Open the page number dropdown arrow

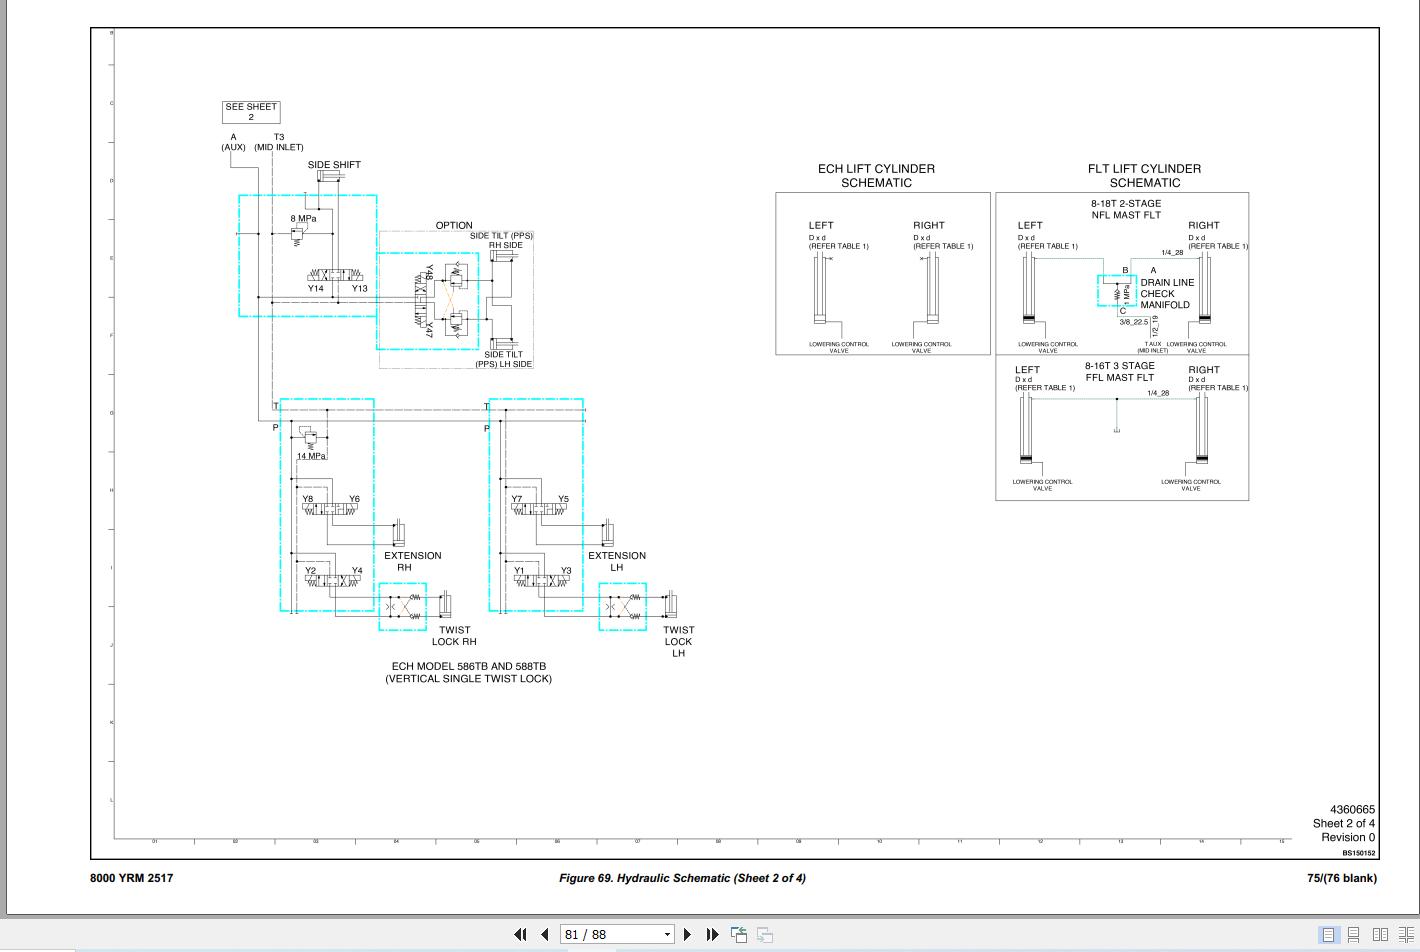pyautogui.click(x=668, y=935)
